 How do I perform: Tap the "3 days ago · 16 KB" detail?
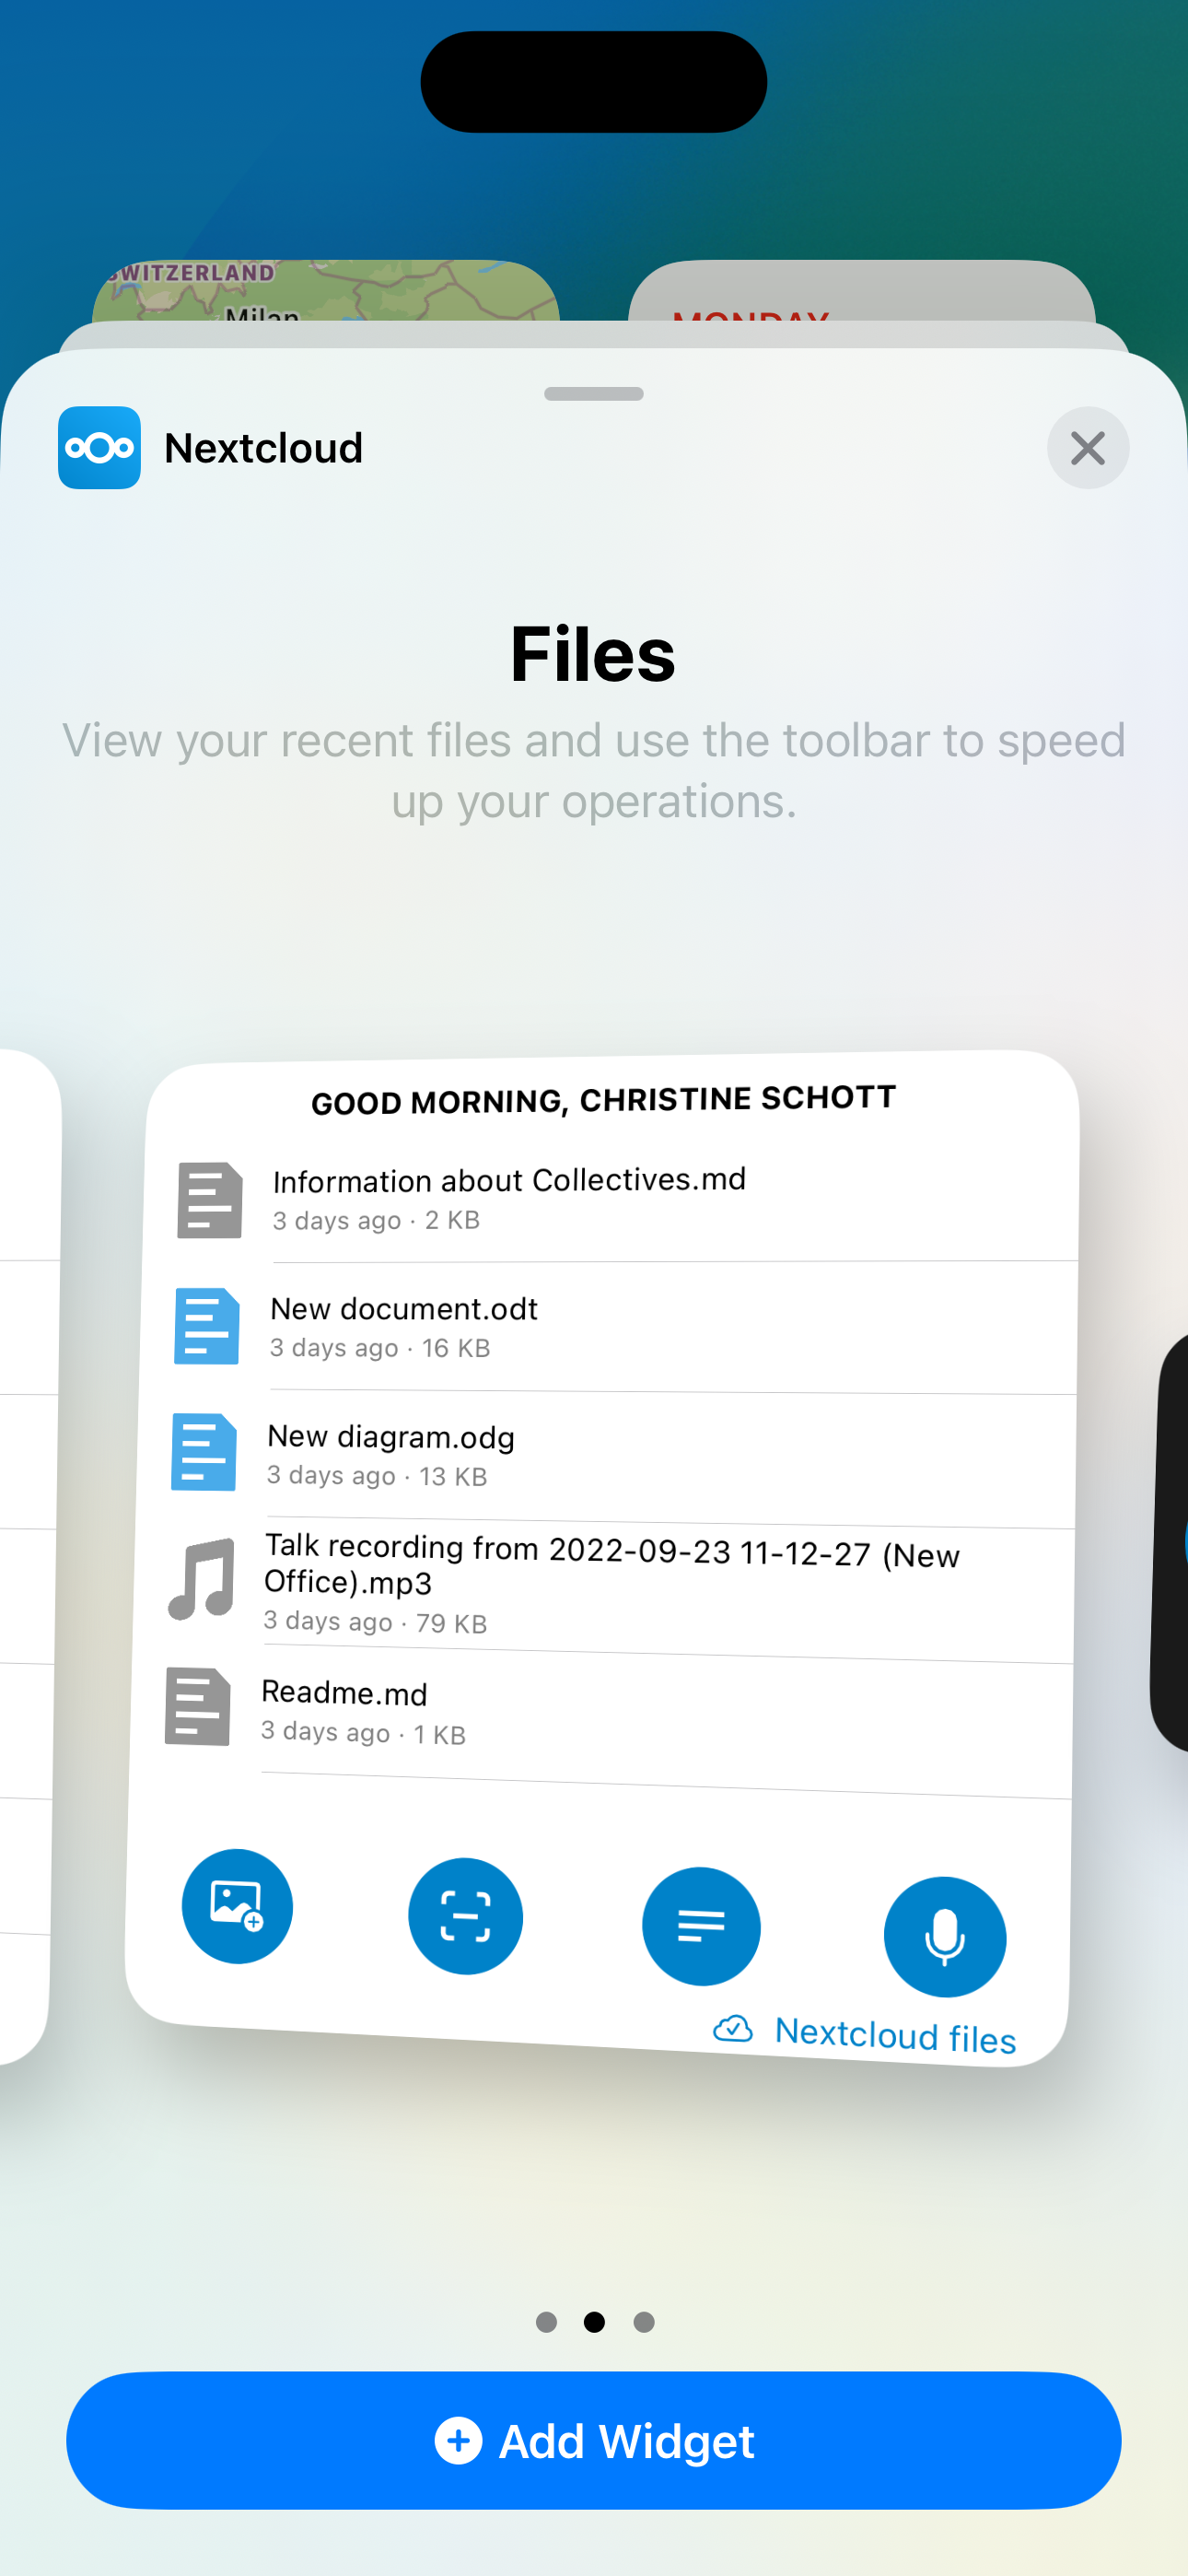coord(380,1348)
